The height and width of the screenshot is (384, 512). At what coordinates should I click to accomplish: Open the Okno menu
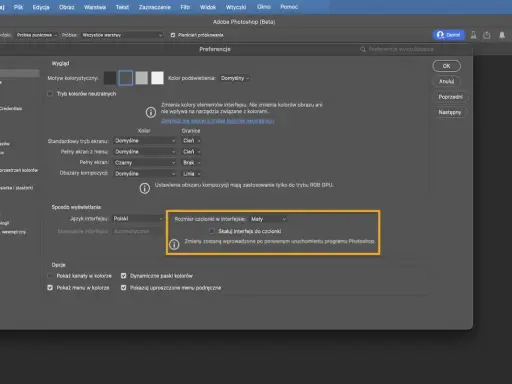(264, 7)
